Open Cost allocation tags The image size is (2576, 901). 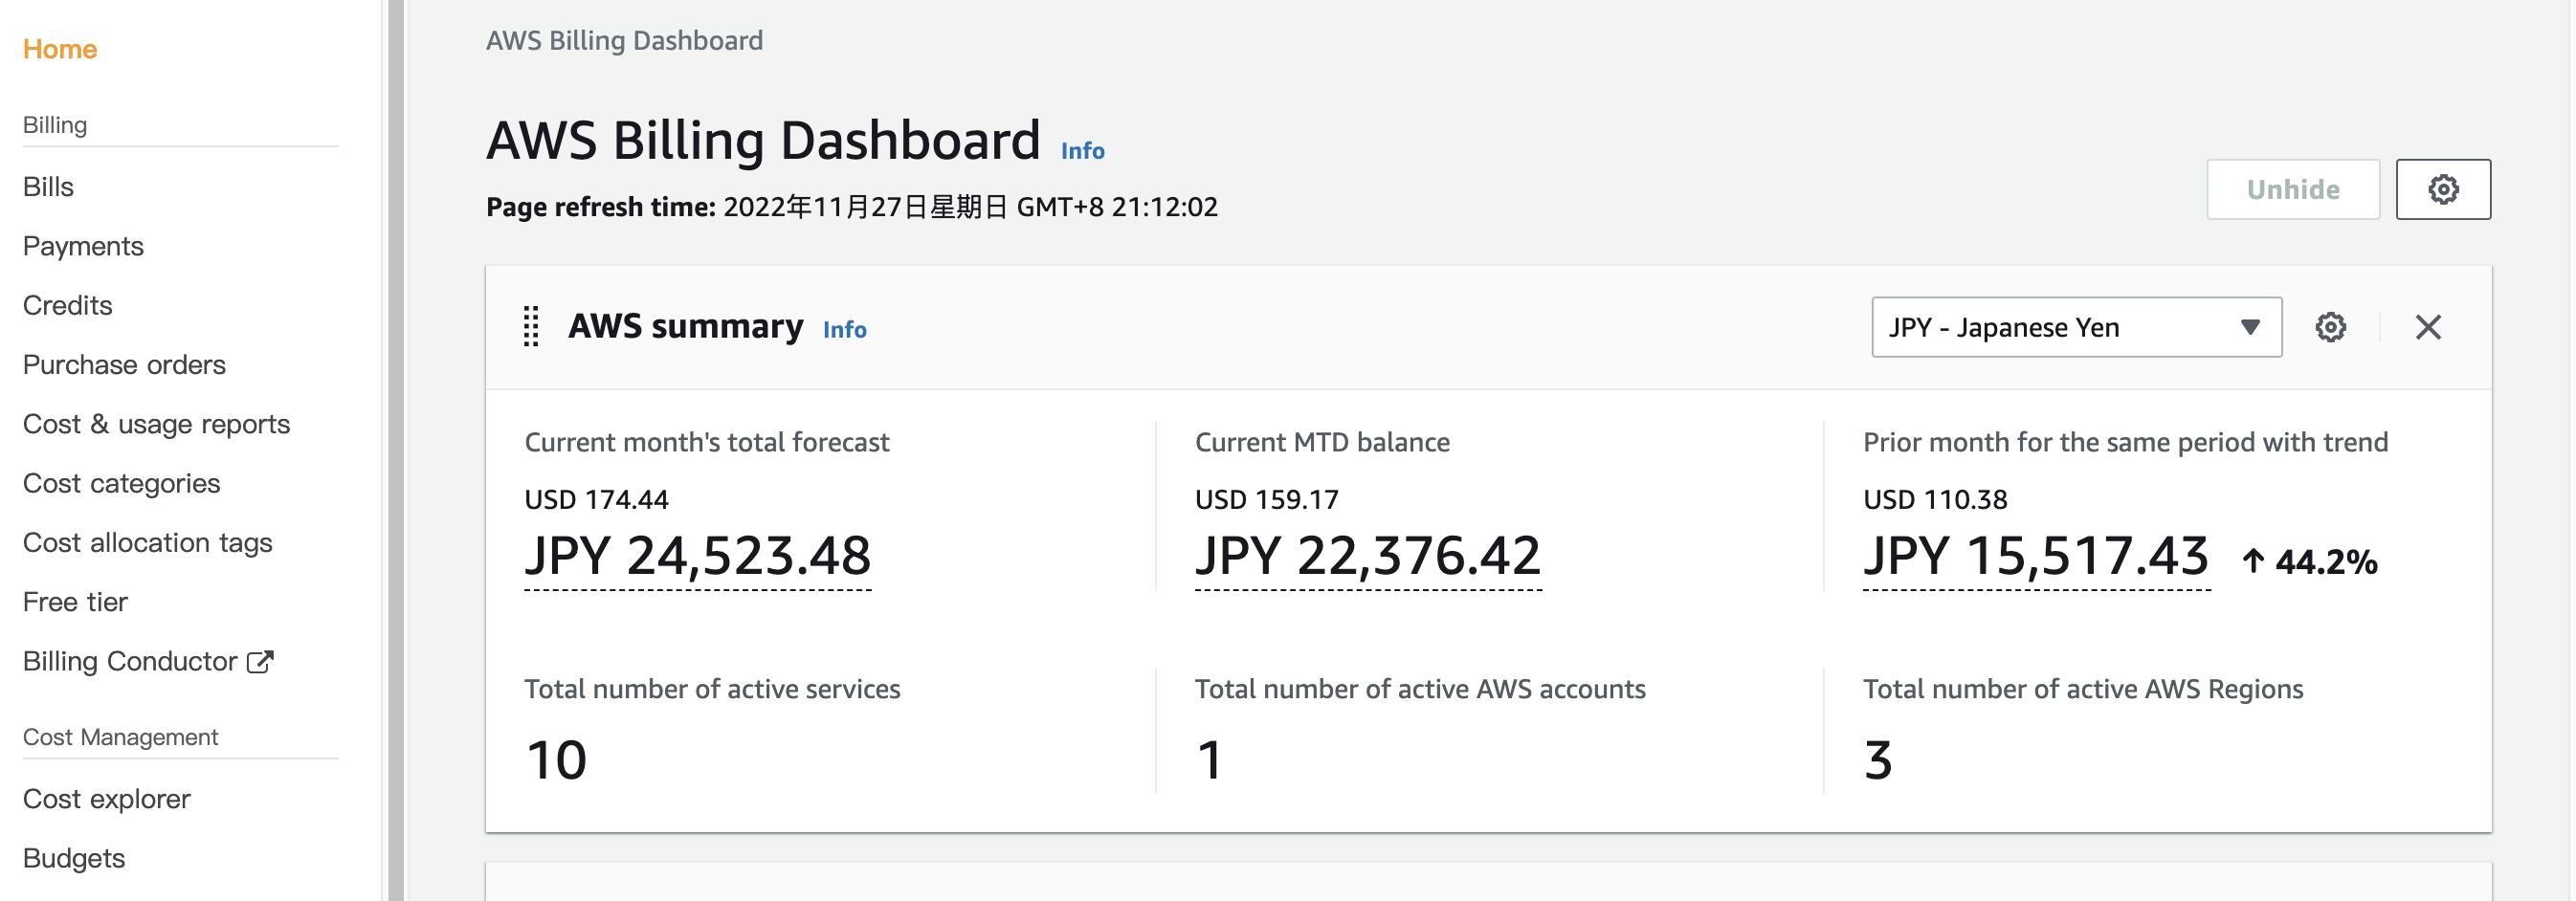[x=147, y=543]
